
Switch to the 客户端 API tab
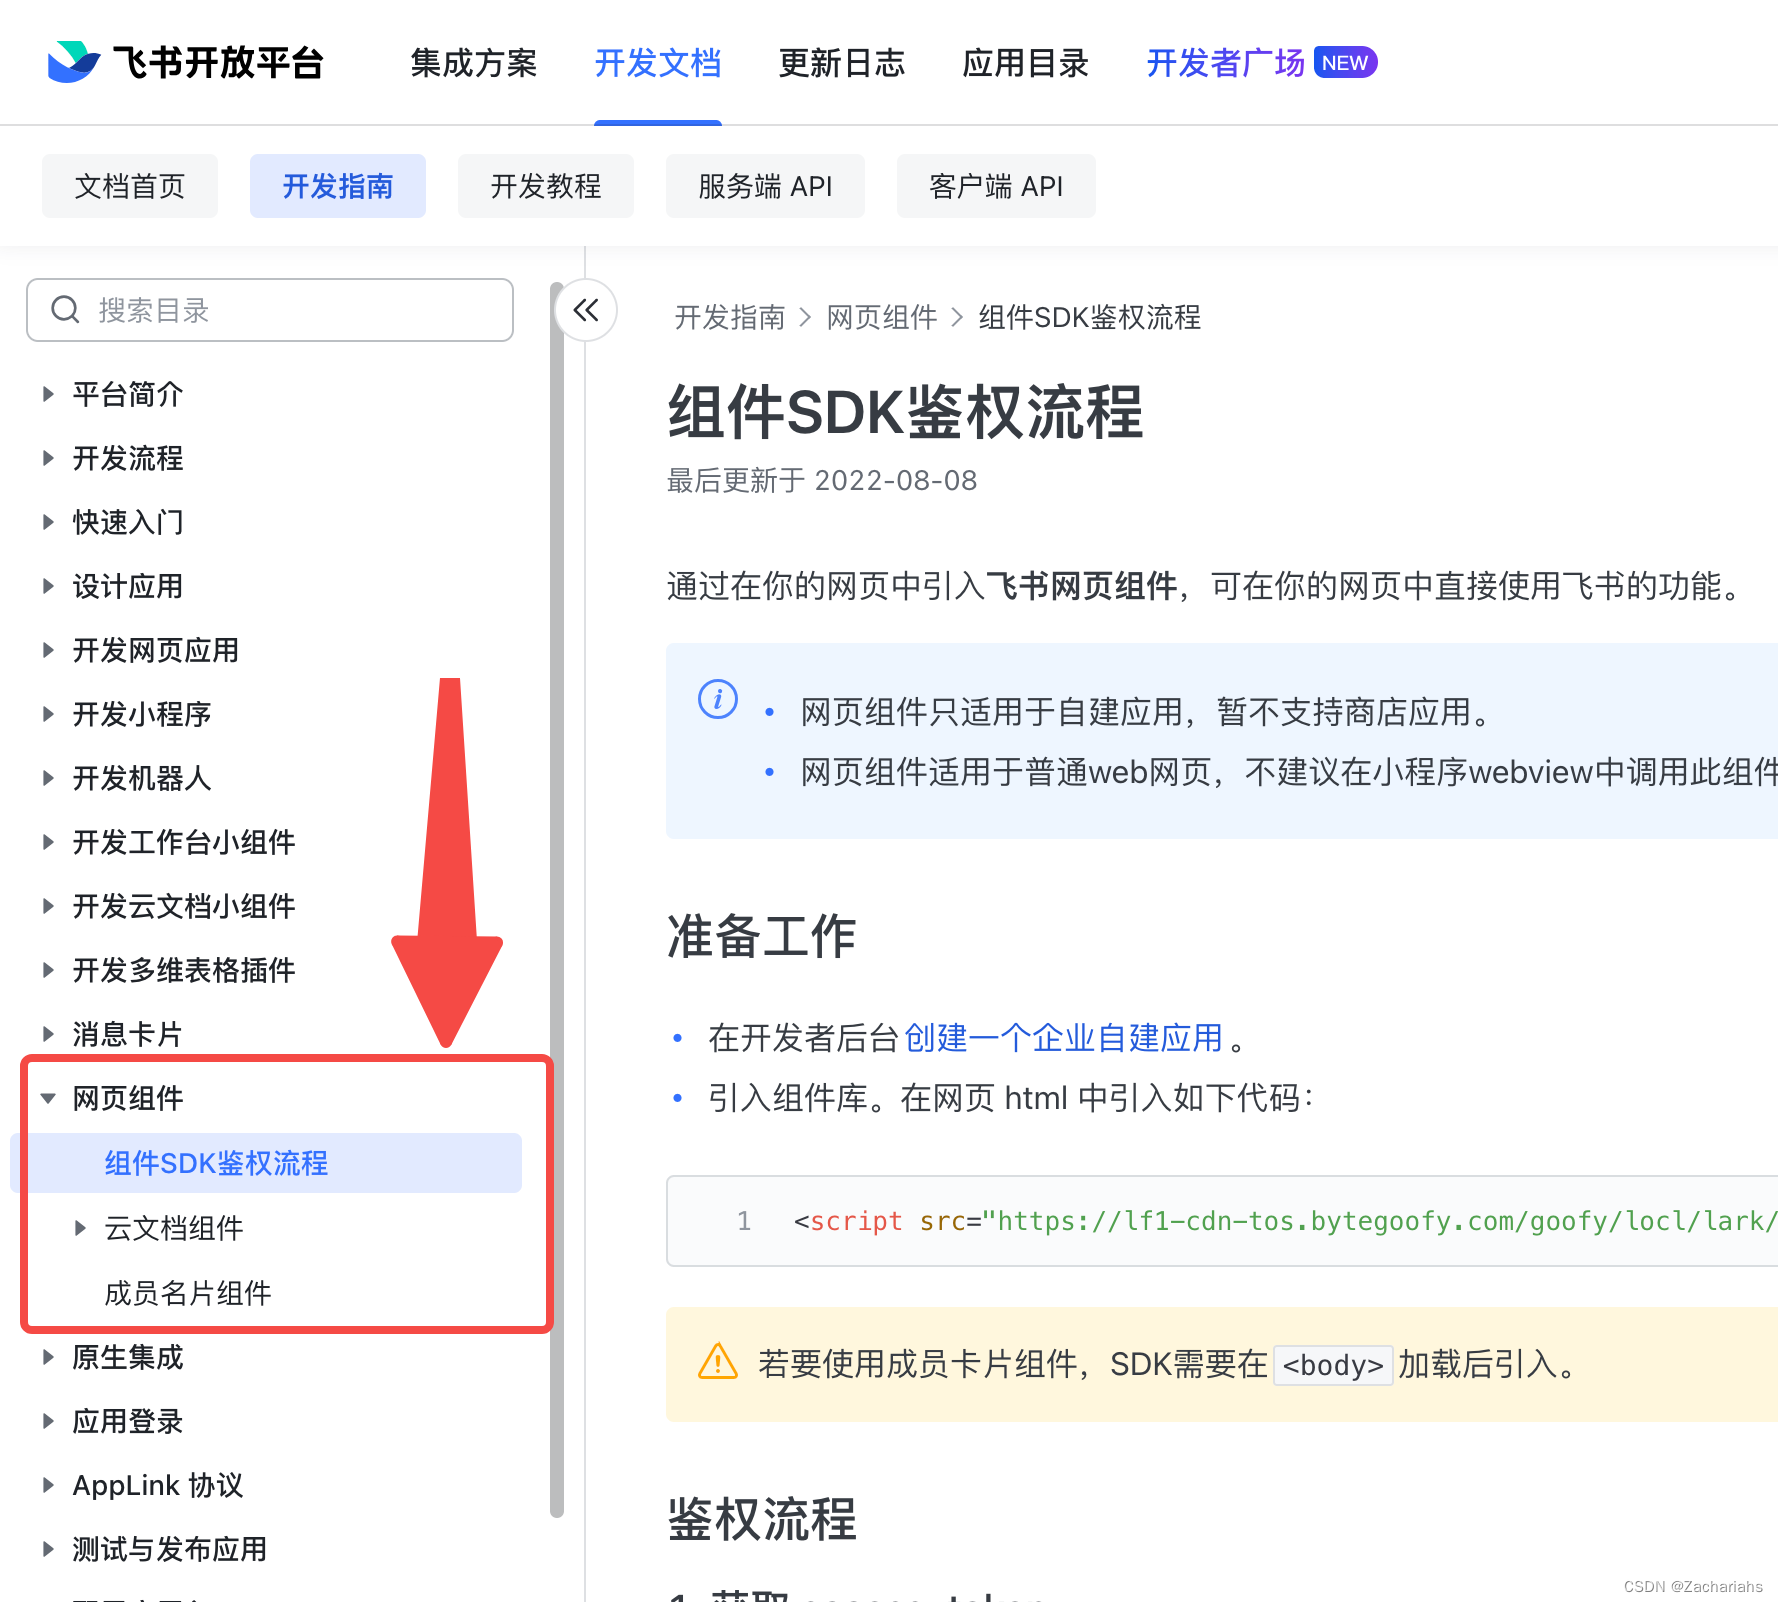[996, 186]
